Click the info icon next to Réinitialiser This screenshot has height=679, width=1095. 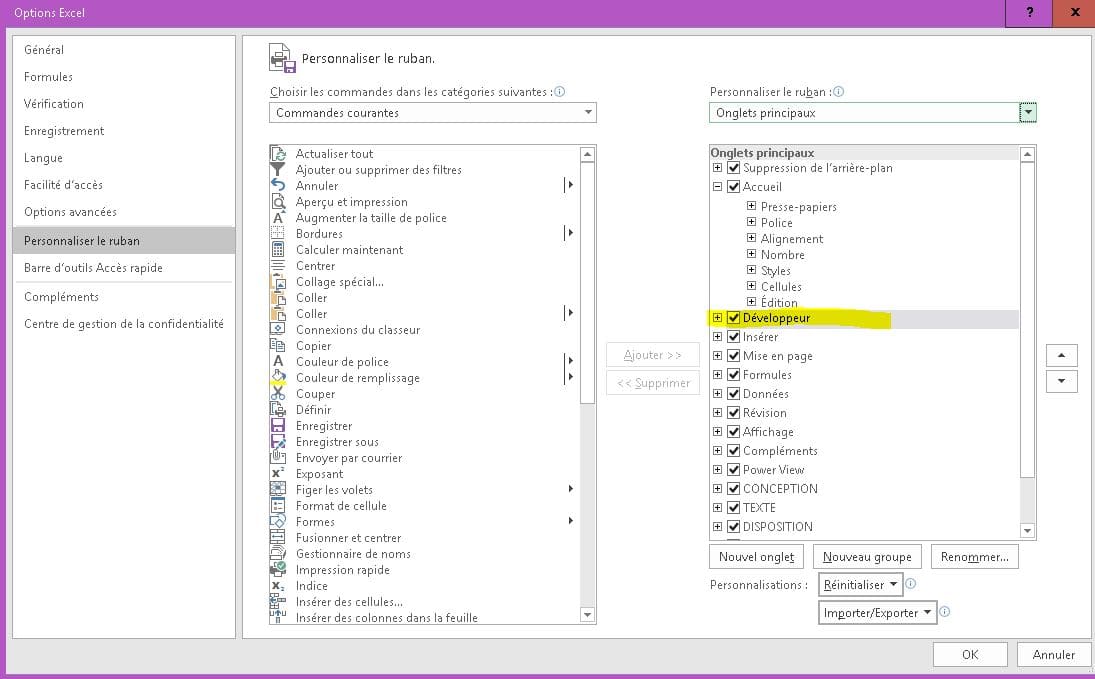911,584
